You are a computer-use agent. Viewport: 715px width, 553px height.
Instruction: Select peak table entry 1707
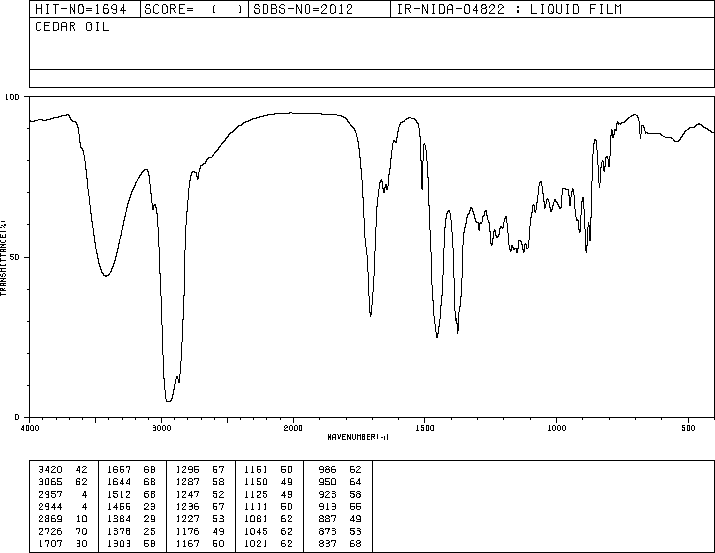coord(63,543)
